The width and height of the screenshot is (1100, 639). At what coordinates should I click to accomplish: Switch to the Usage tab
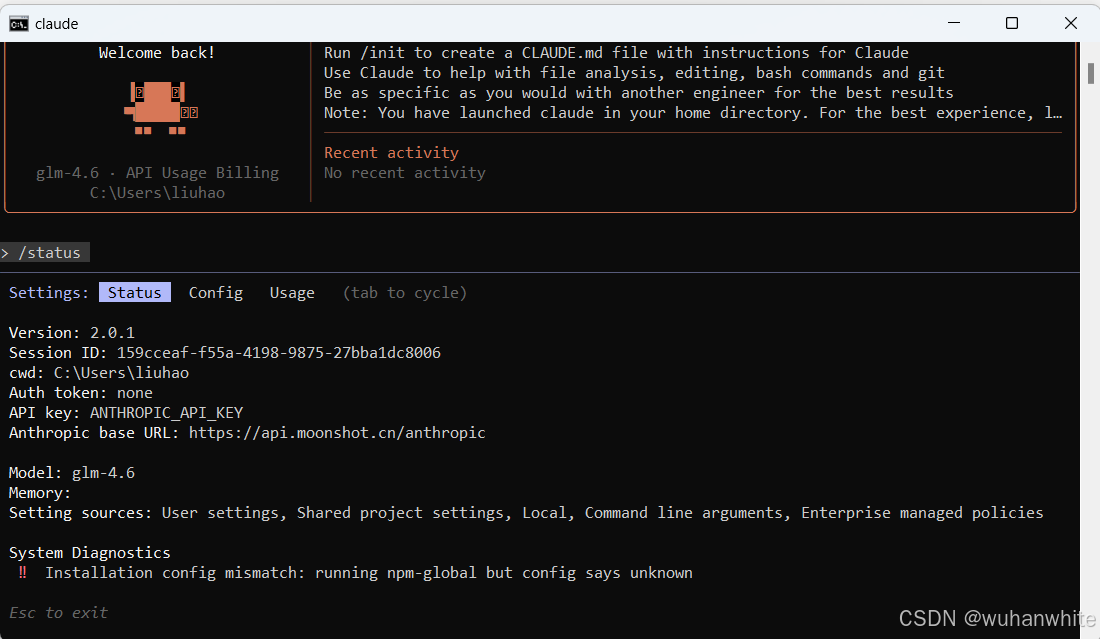tap(291, 292)
